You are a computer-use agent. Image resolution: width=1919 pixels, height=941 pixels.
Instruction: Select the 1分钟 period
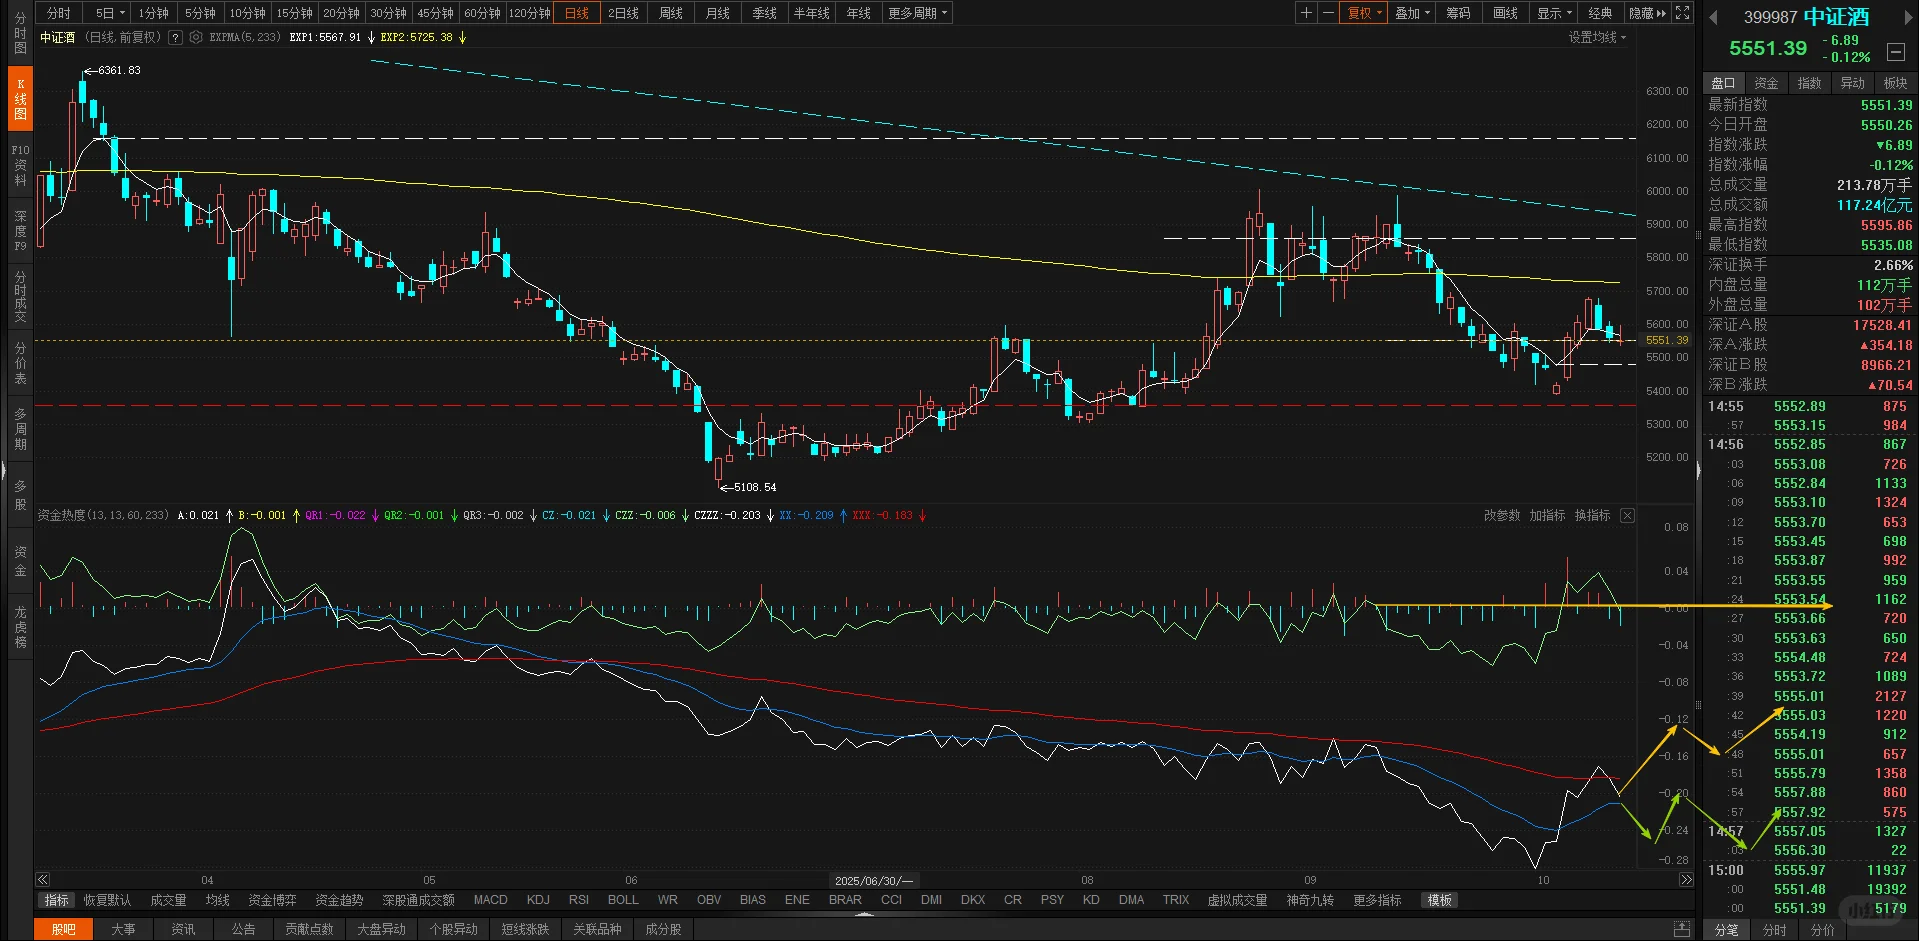(x=153, y=13)
